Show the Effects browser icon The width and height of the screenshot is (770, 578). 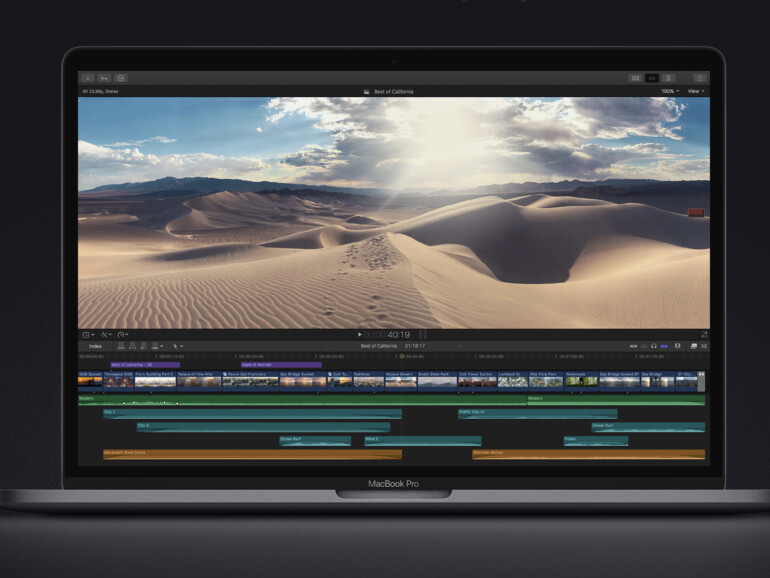tap(693, 346)
